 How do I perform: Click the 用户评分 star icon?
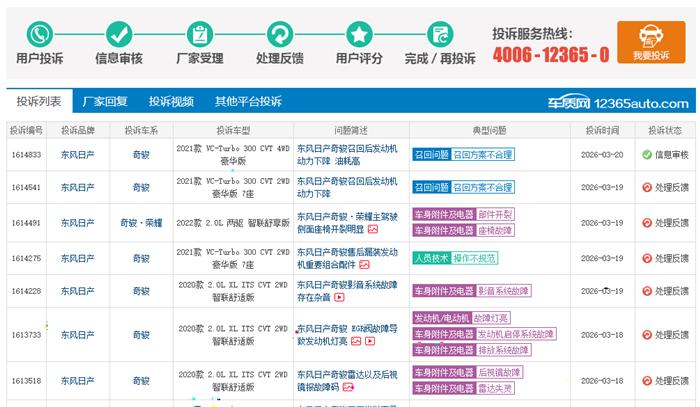tap(359, 34)
